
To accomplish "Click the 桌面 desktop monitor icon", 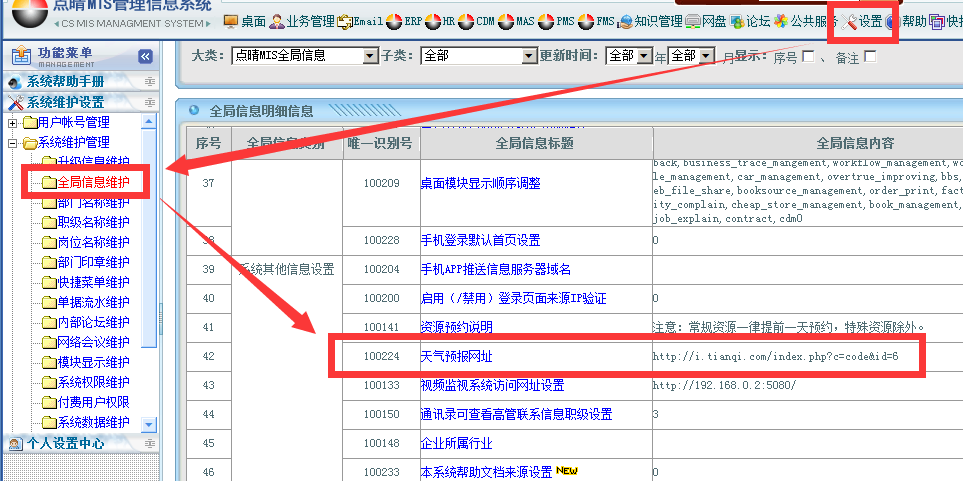I will (x=231, y=21).
